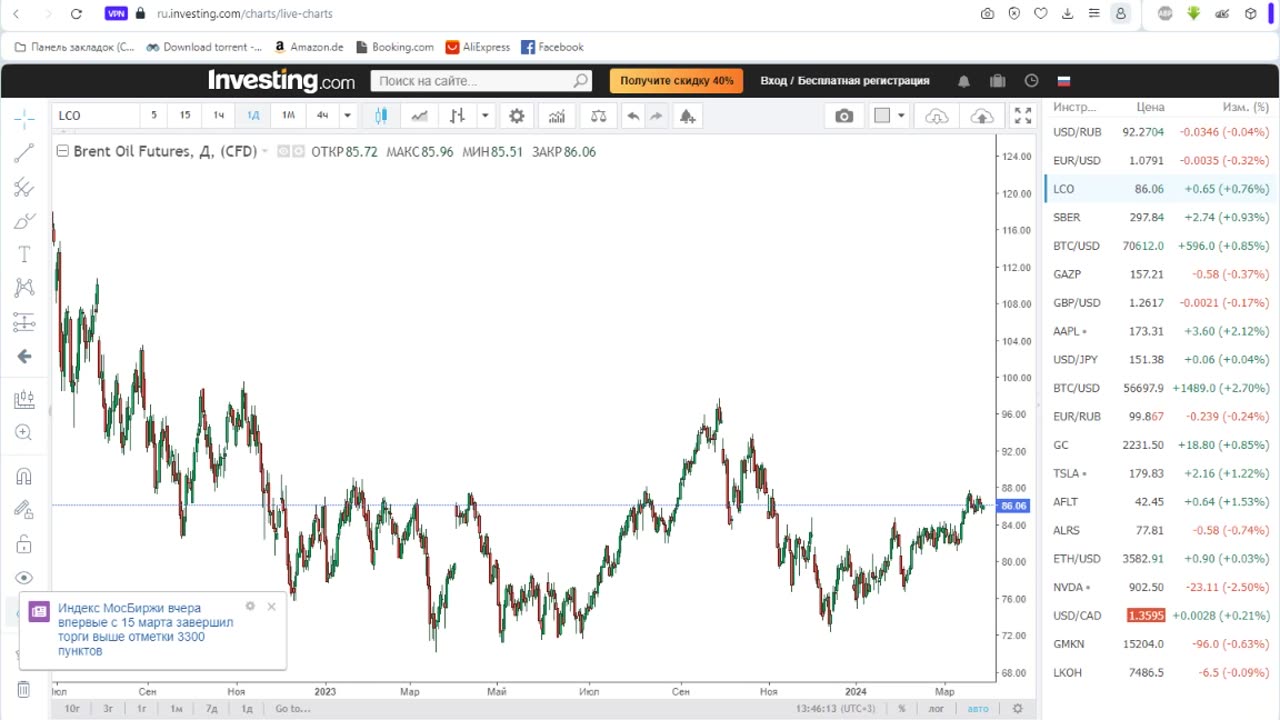Select the 15 minute interval
Image resolution: width=1280 pixels, height=720 pixels.
tap(185, 115)
